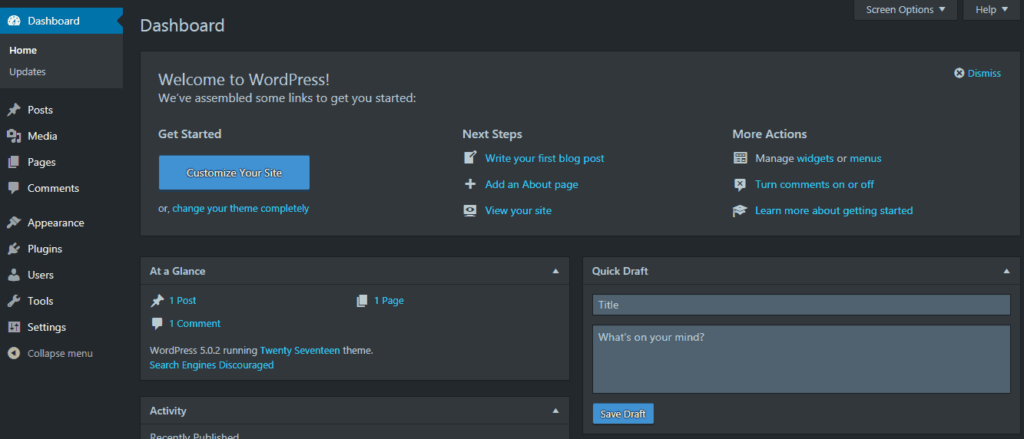Collapse the Quick Draft widget

click(x=1006, y=271)
